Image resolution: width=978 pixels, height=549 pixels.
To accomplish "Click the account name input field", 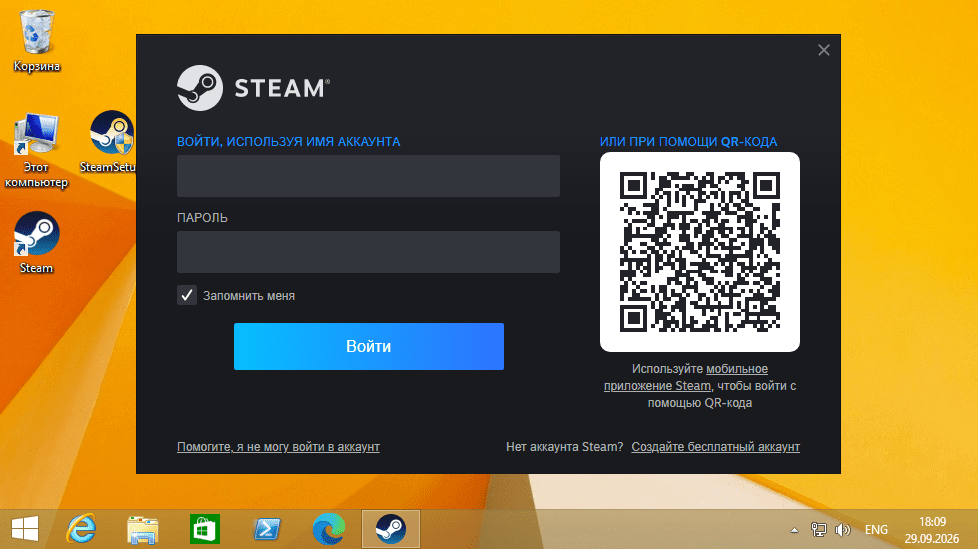I will pyautogui.click(x=368, y=176).
